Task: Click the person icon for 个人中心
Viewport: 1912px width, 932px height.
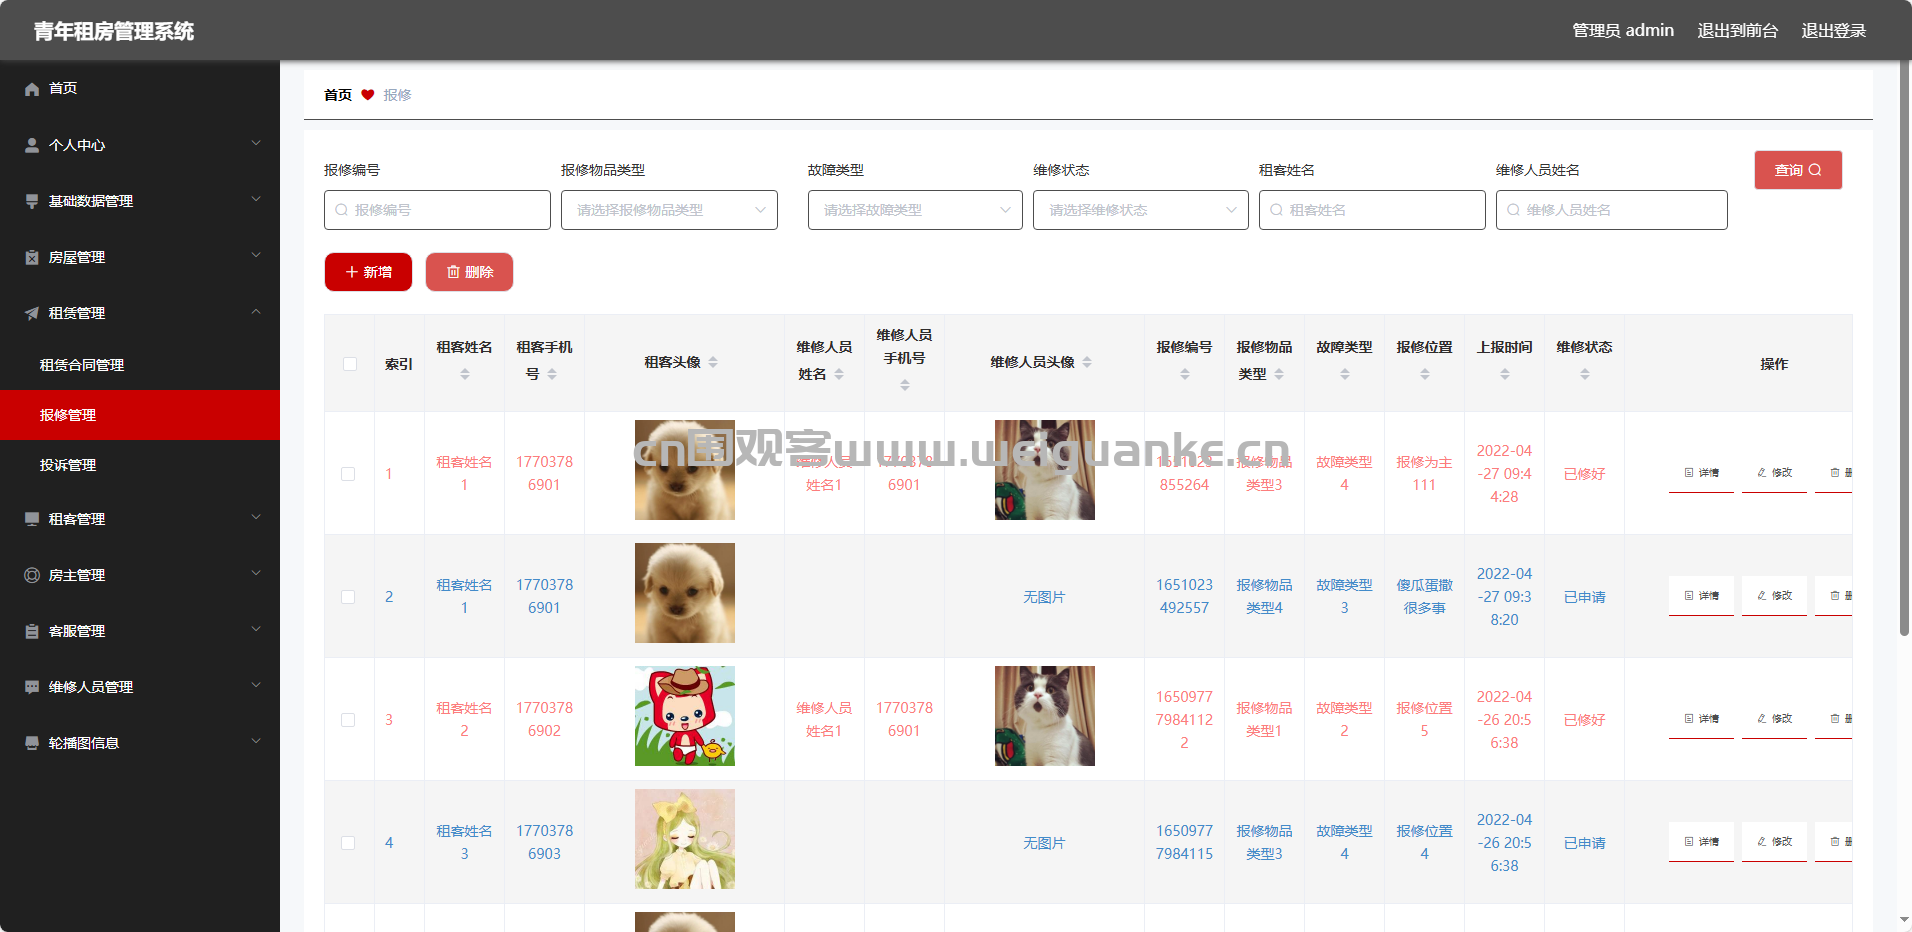Action: click(32, 145)
